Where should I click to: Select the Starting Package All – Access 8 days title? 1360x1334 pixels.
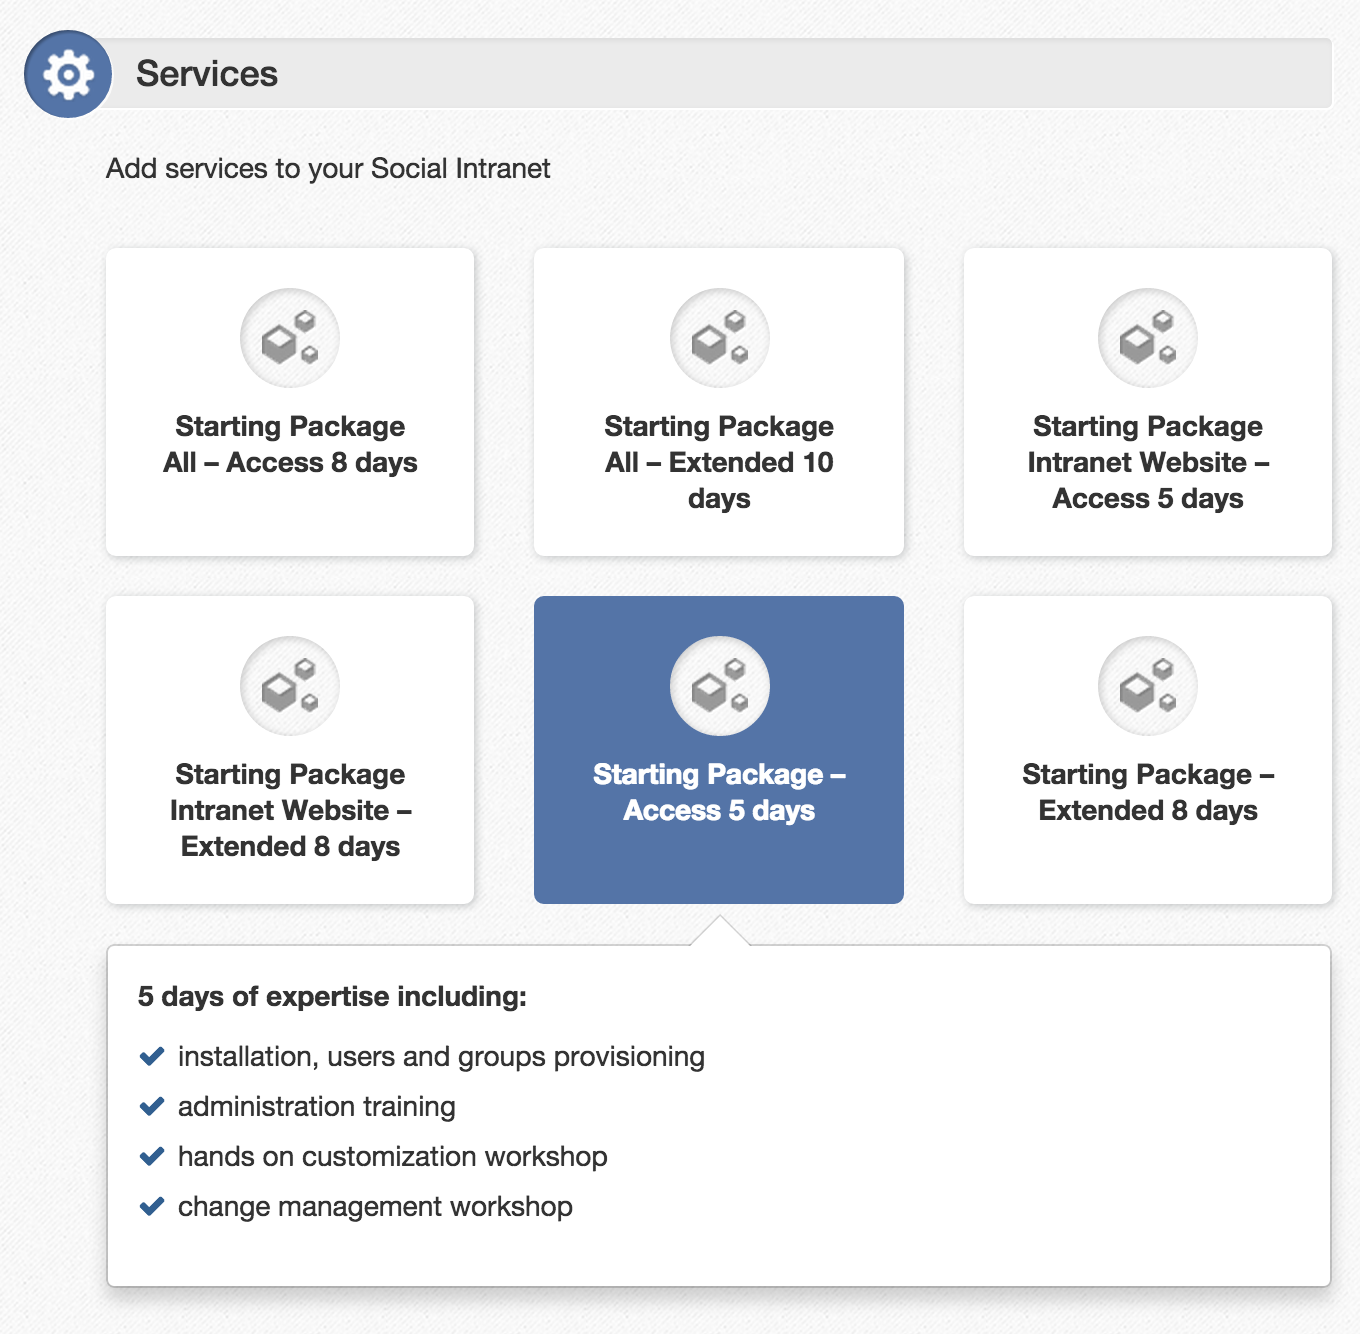coord(290,445)
